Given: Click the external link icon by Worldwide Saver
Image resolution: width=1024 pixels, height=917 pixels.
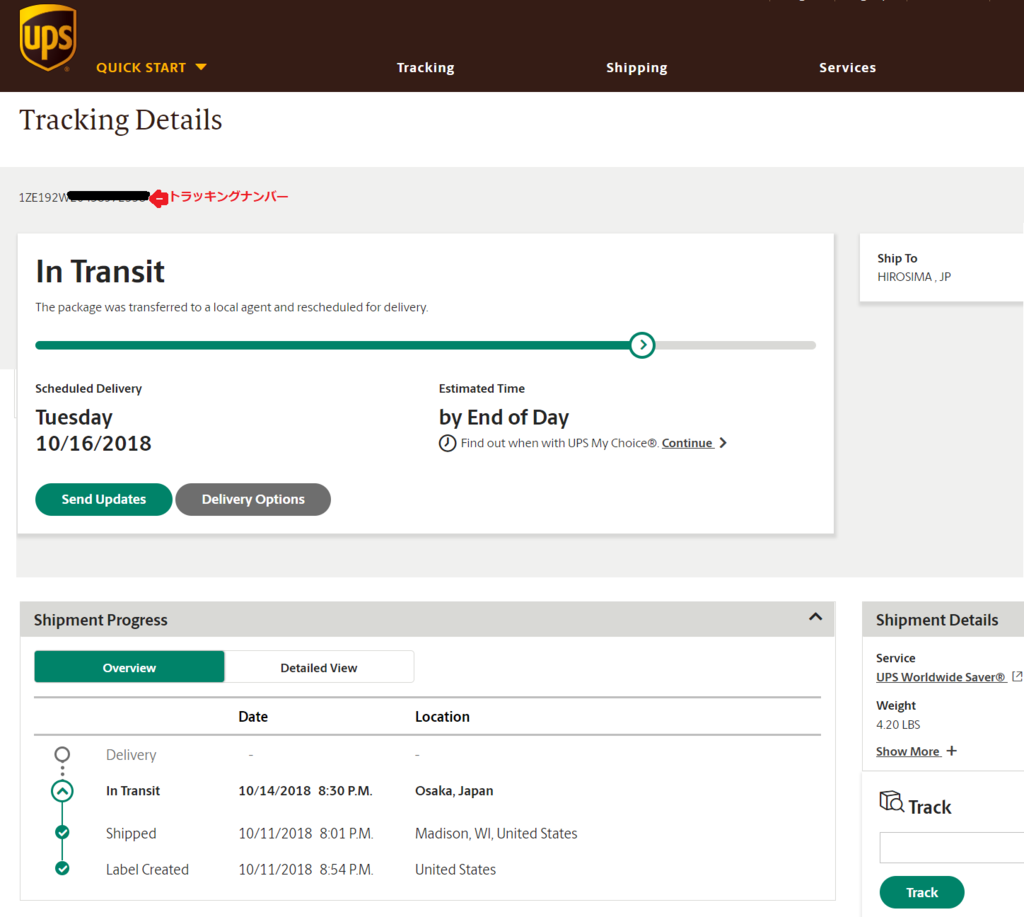Looking at the screenshot, I should 1017,677.
